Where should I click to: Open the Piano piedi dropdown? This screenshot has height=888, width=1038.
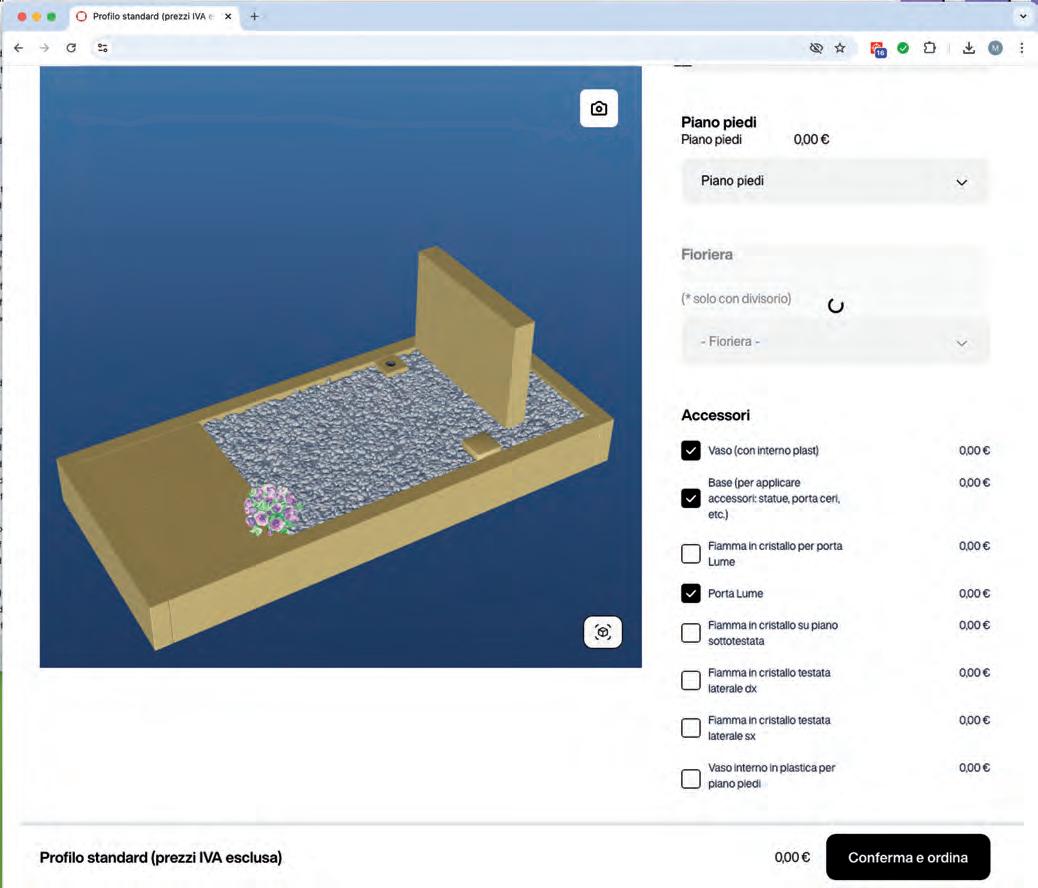835,181
